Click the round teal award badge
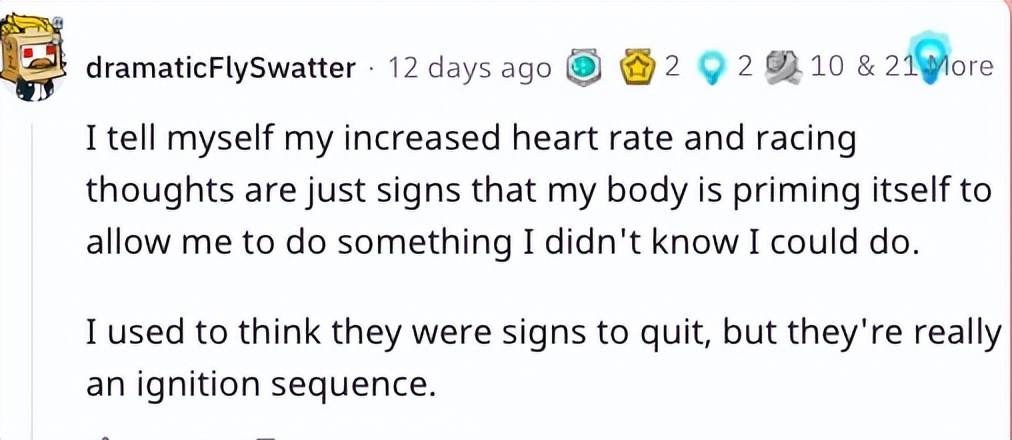The height and width of the screenshot is (440, 1012). point(583,68)
